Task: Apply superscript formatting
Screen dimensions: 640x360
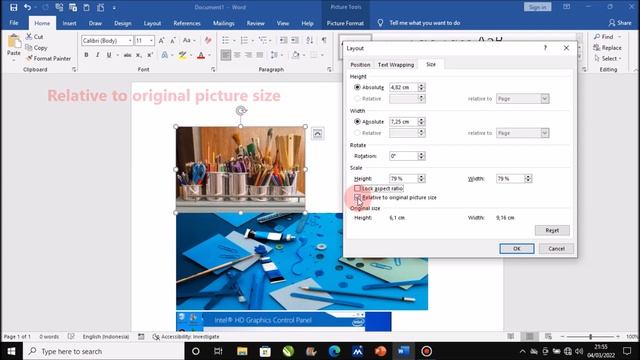Action: 150,55
